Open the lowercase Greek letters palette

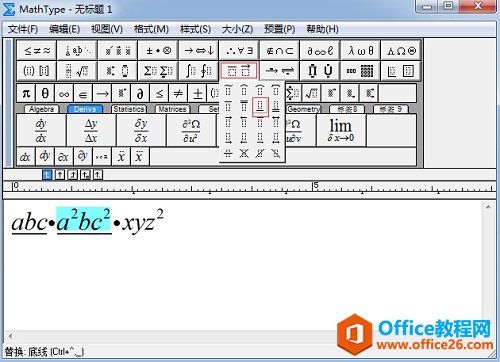point(360,50)
